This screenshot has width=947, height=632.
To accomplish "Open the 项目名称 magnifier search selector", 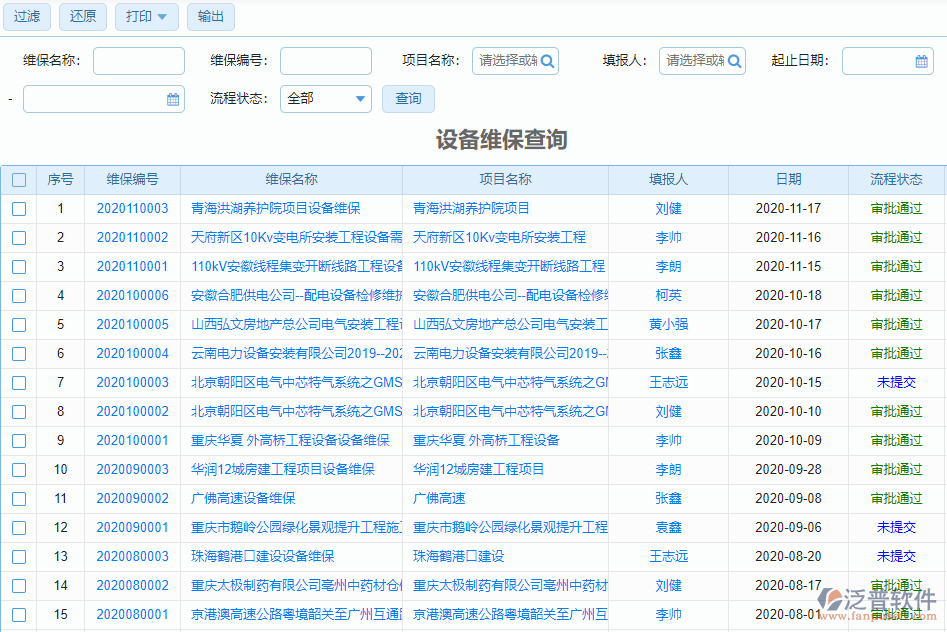I will [x=546, y=60].
